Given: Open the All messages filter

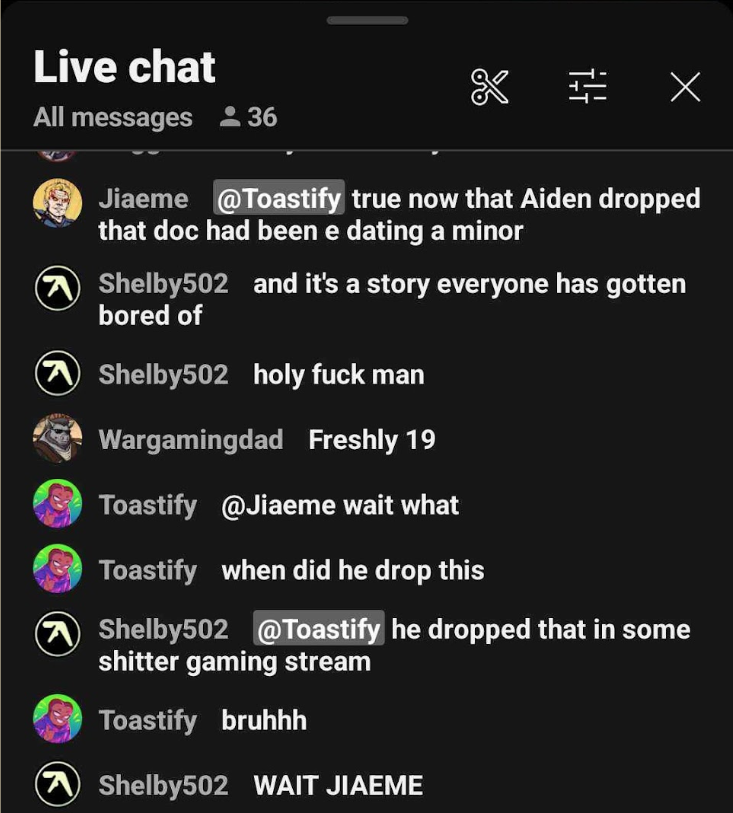Looking at the screenshot, I should coord(113,117).
